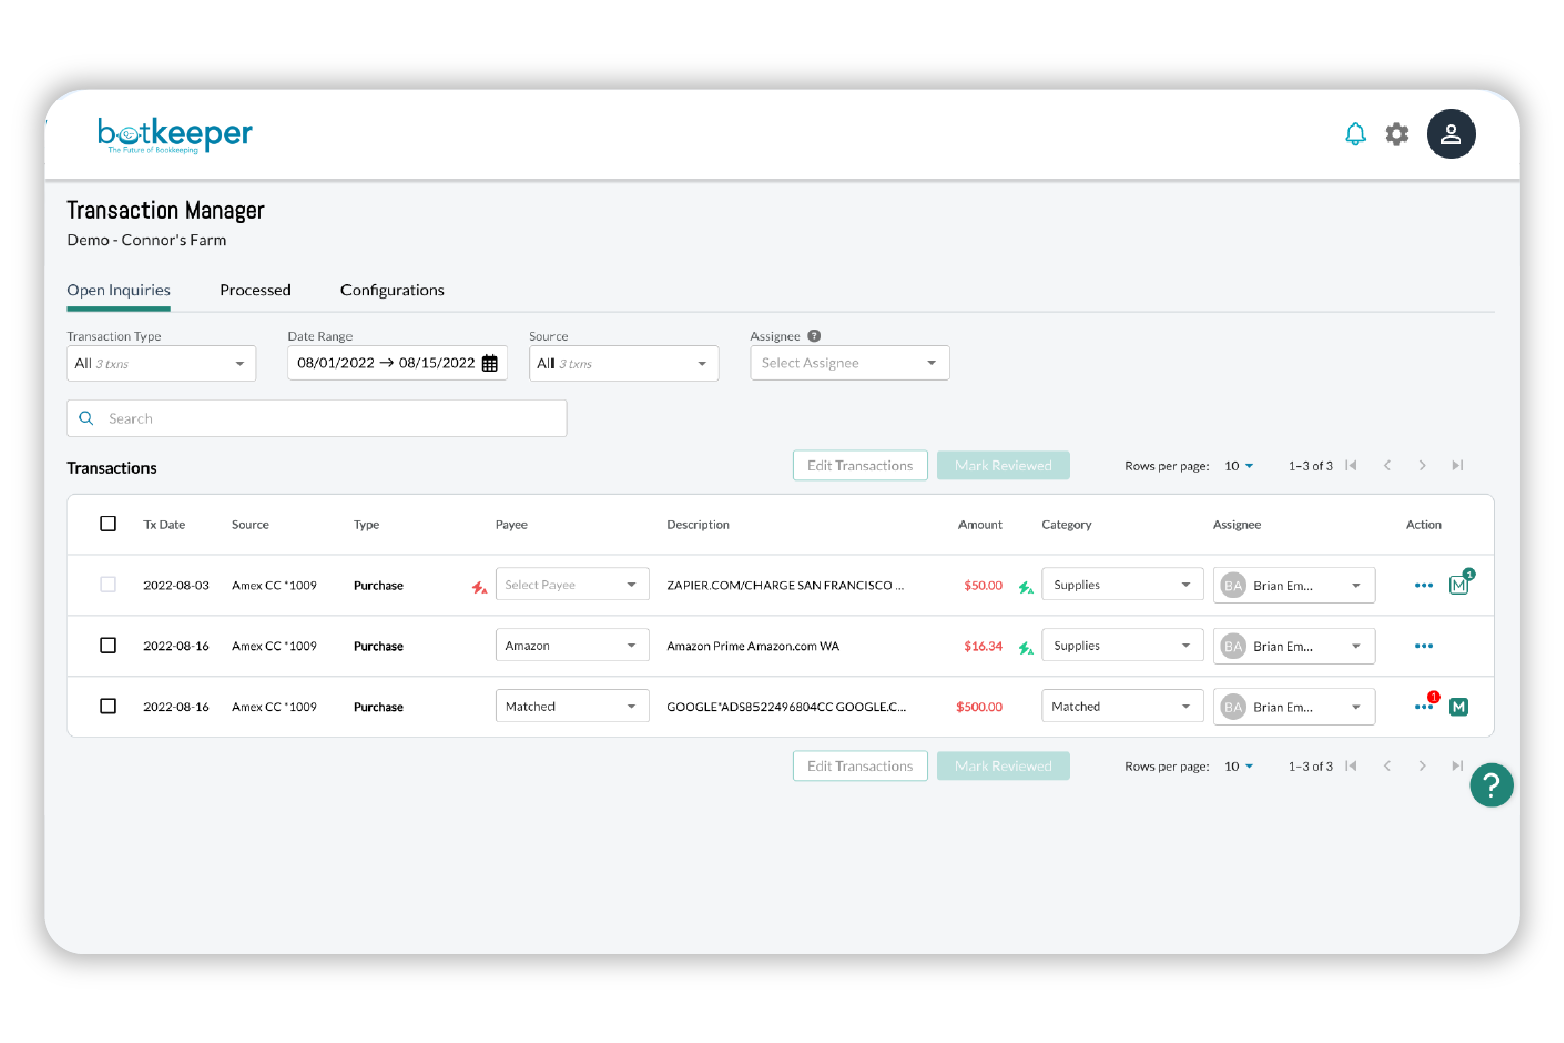Viewport: 1564px width, 1043px height.
Task: Switch to the Processed tab
Action: tap(255, 290)
